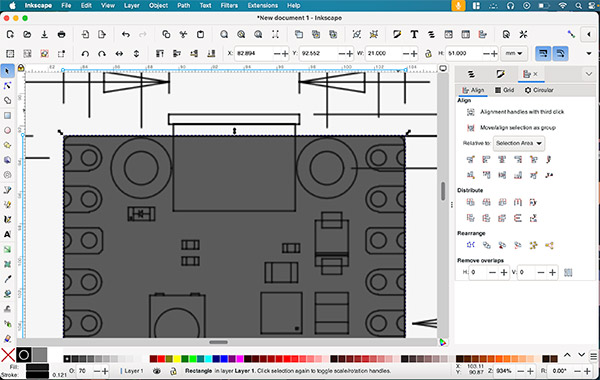
Task: Close the Align and Distribute dock tab
Action: [x=535, y=74]
